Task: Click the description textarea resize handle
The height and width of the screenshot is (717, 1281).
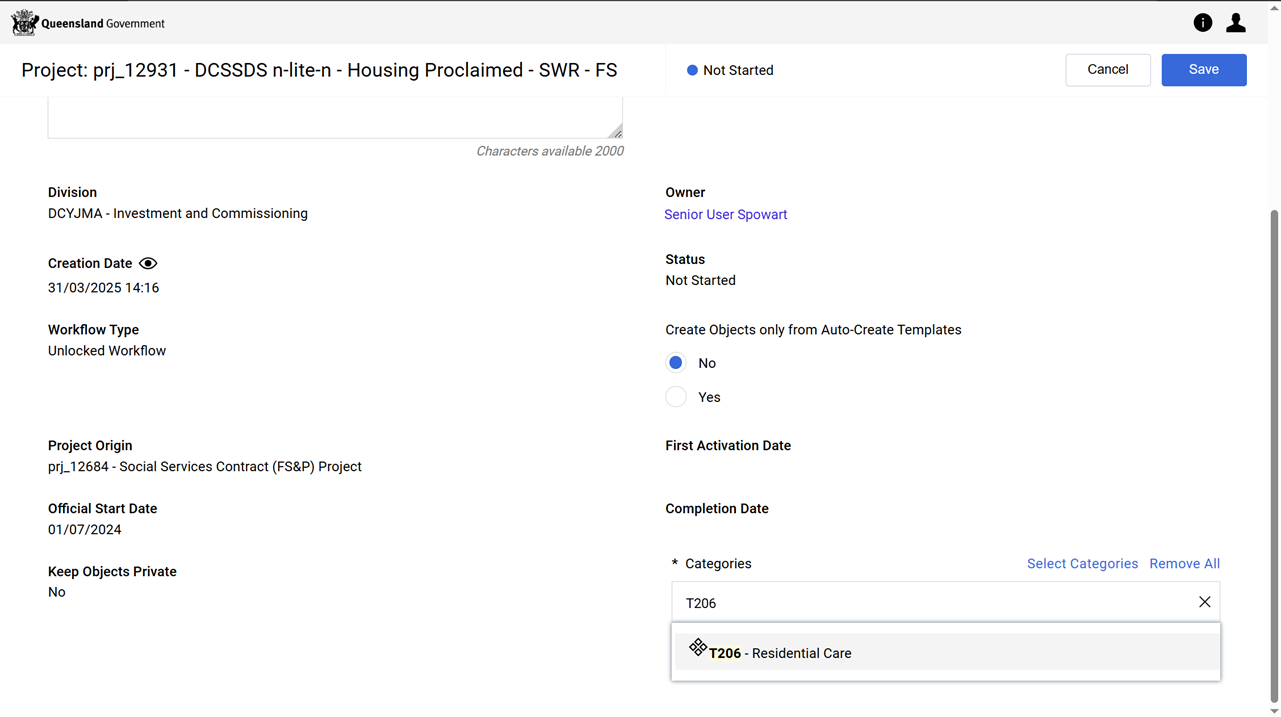Action: point(616,132)
